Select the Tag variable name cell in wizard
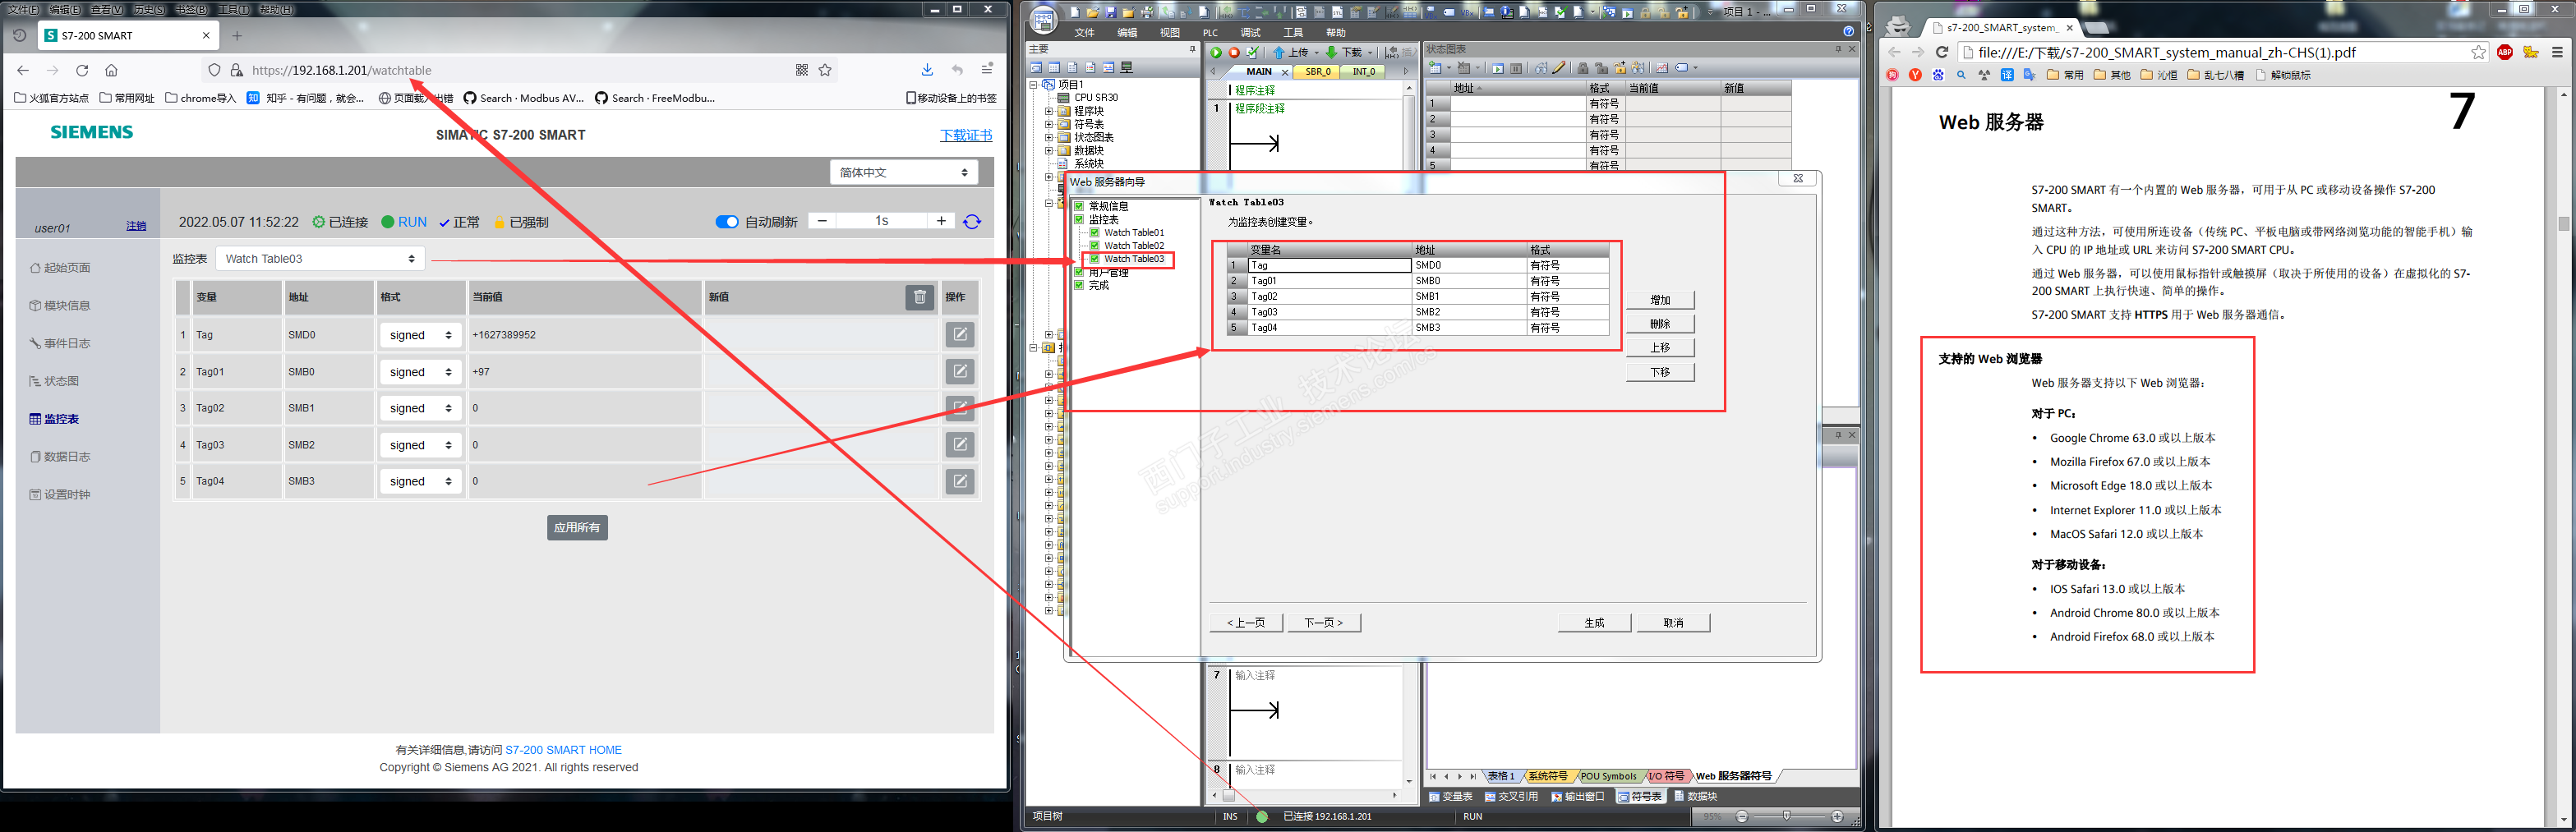2576x832 pixels. pyautogui.click(x=1330, y=265)
